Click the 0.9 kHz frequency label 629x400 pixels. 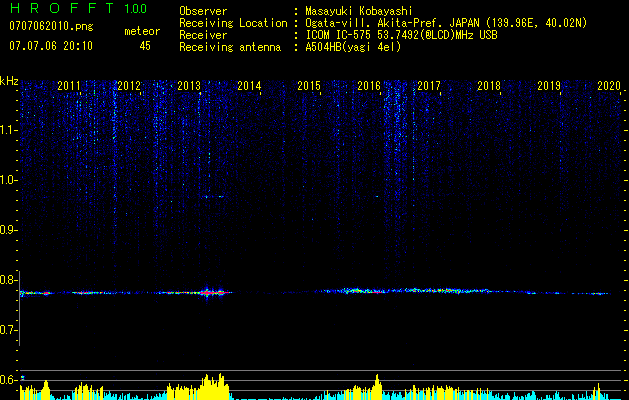[x=8, y=230]
